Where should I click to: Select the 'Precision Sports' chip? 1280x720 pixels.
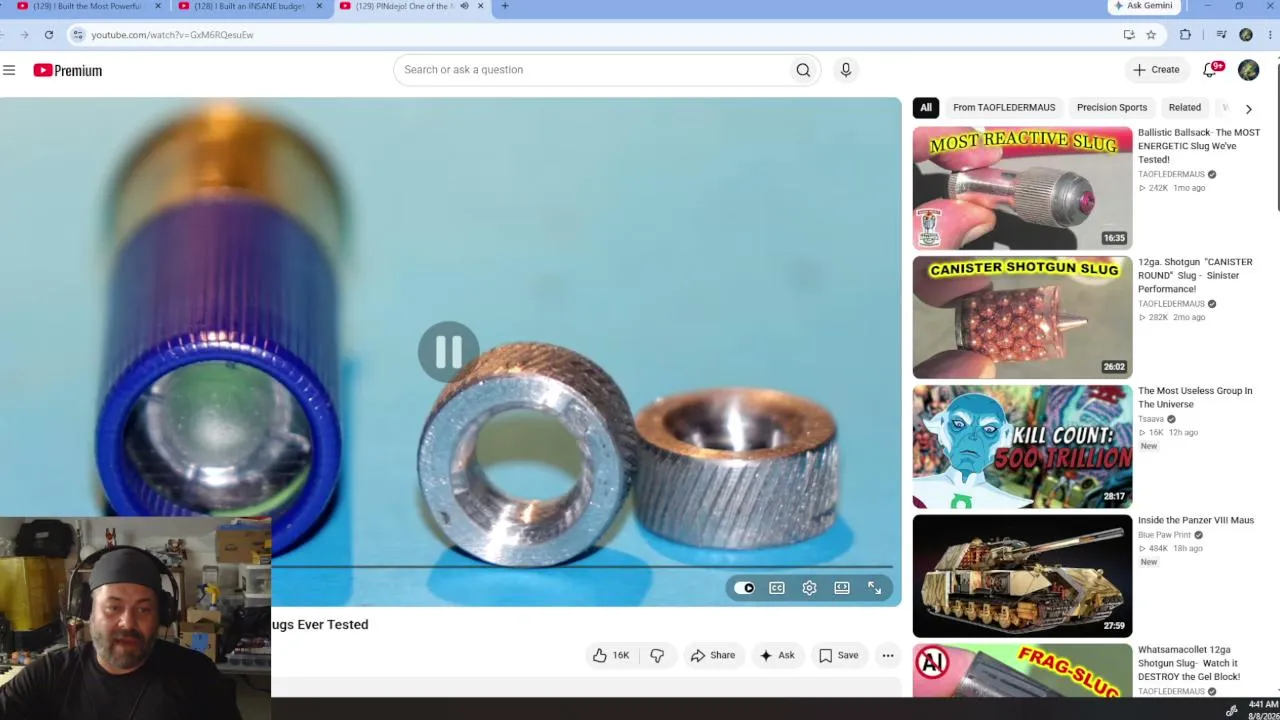tap(1112, 108)
